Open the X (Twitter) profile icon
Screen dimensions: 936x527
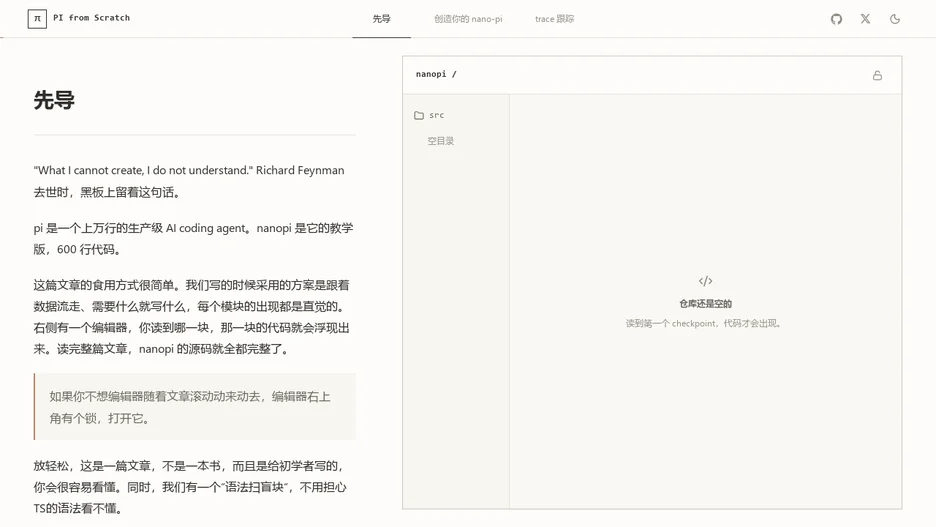pyautogui.click(x=865, y=19)
